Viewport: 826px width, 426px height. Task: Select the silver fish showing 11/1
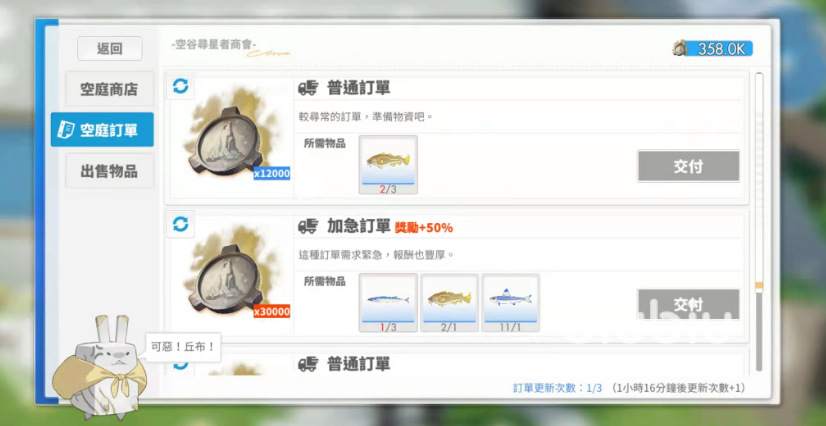510,302
